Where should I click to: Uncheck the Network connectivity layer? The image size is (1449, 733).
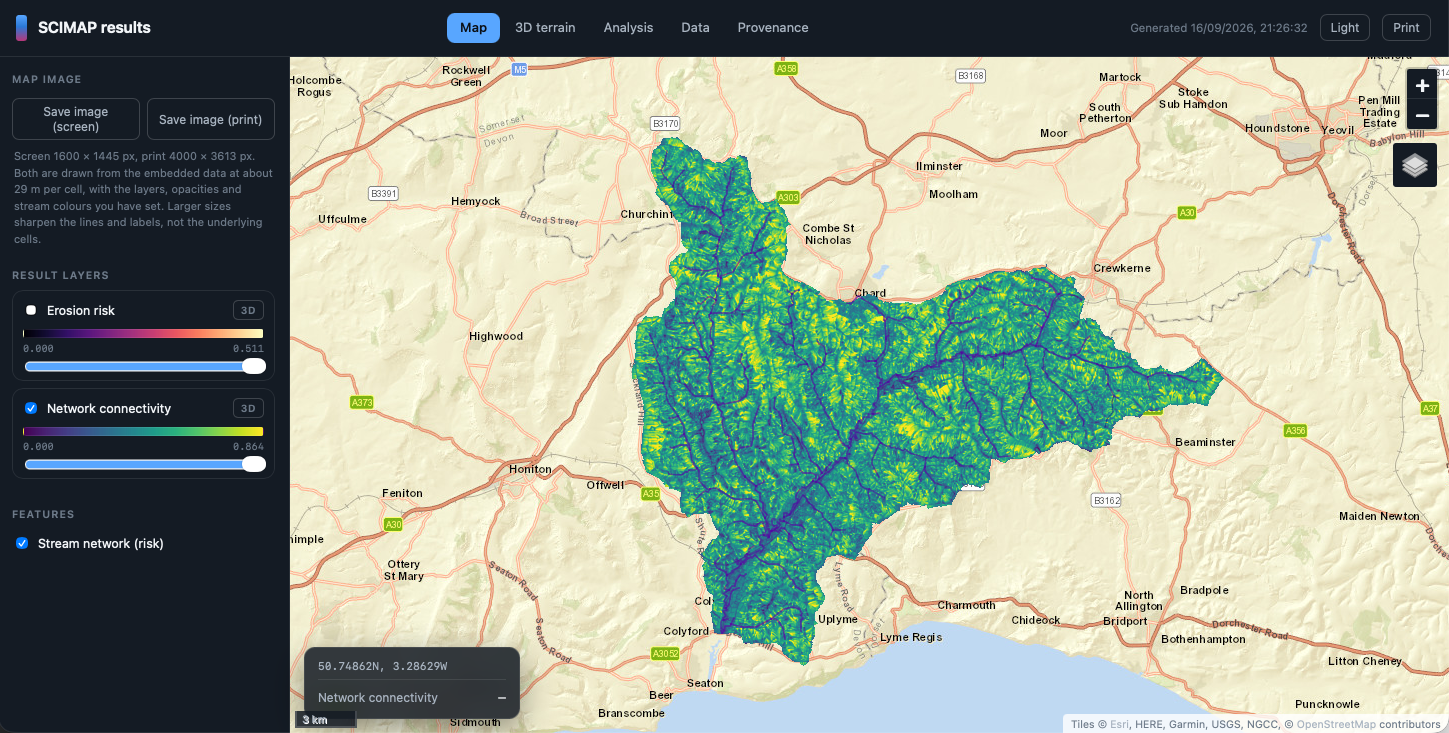[31, 409]
